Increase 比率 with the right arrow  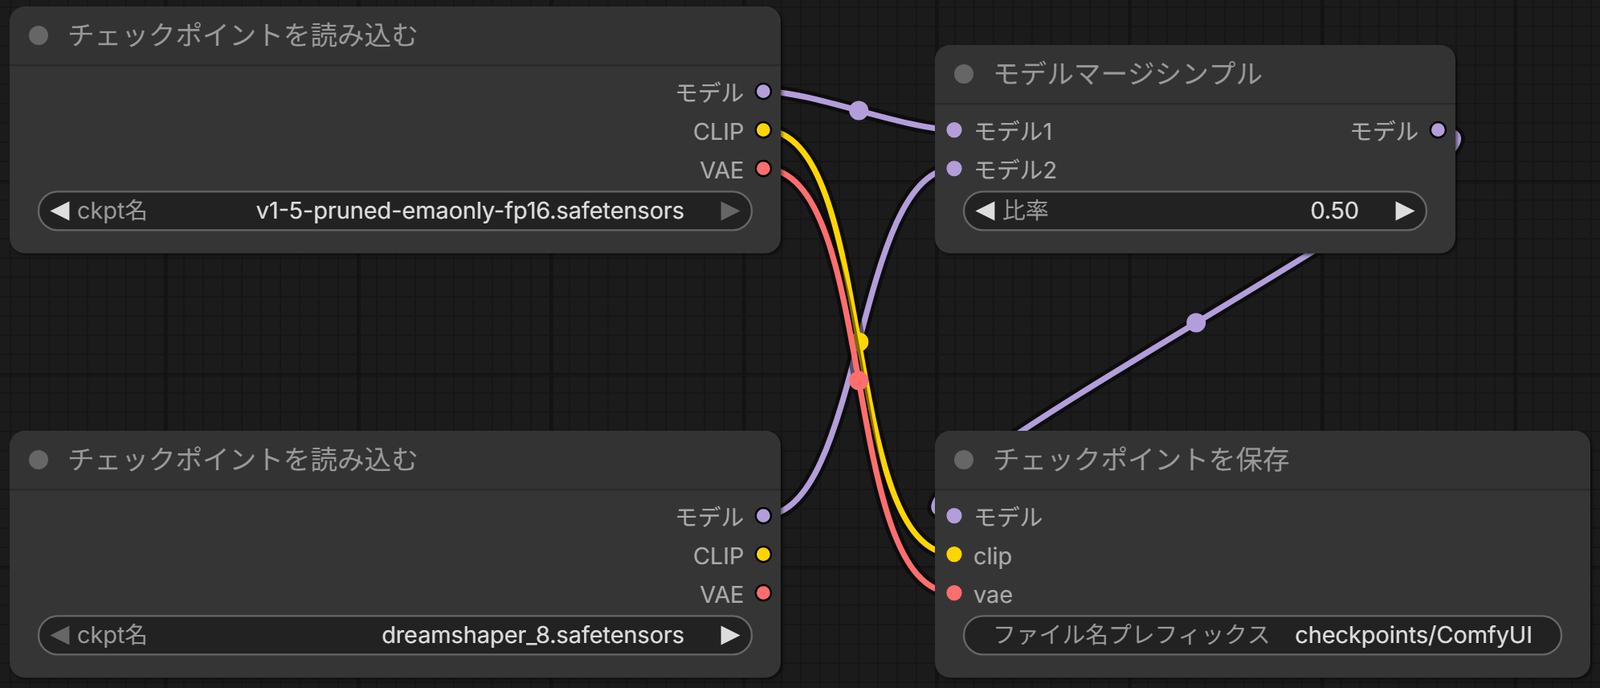(x=1405, y=211)
